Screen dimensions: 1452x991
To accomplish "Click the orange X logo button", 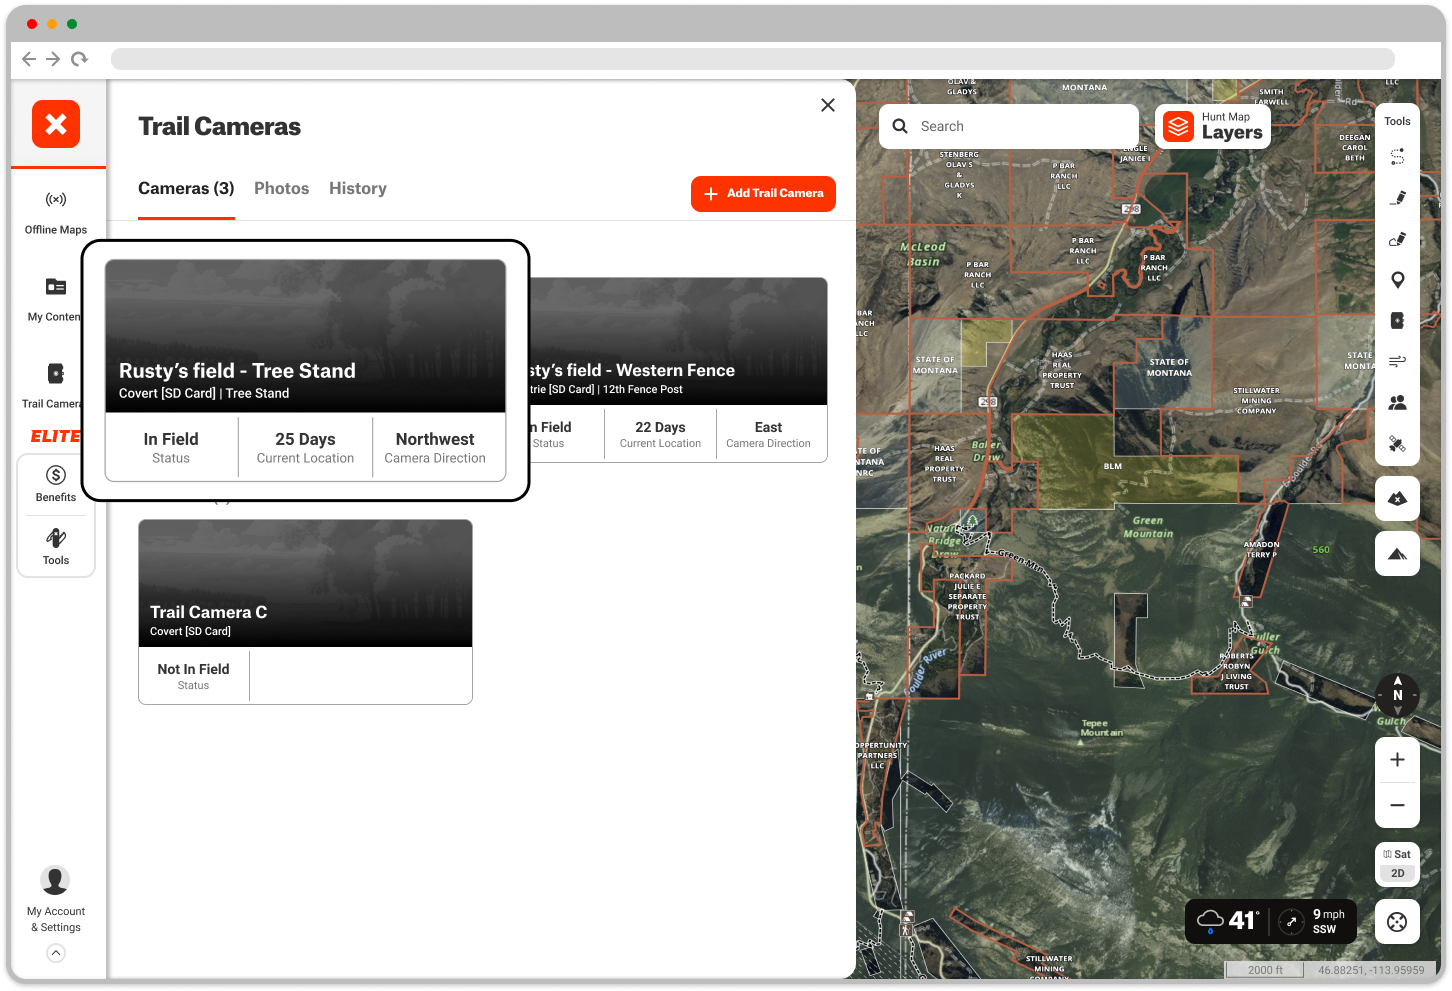I will (56, 124).
